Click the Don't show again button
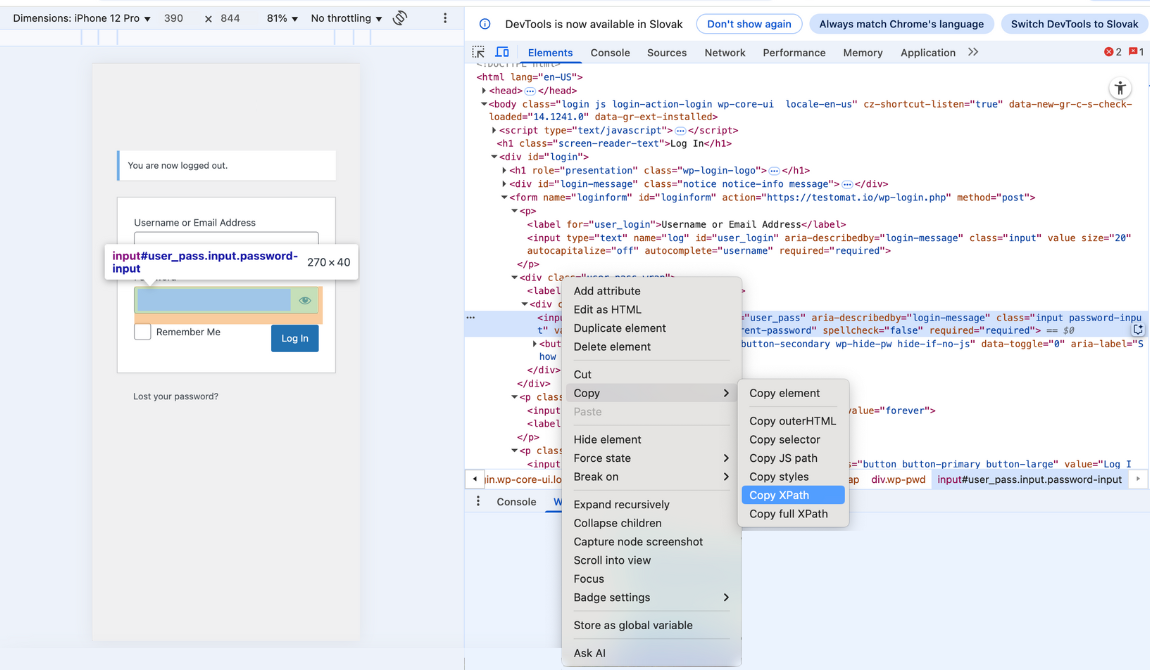The width and height of the screenshot is (1150, 670). coord(749,24)
